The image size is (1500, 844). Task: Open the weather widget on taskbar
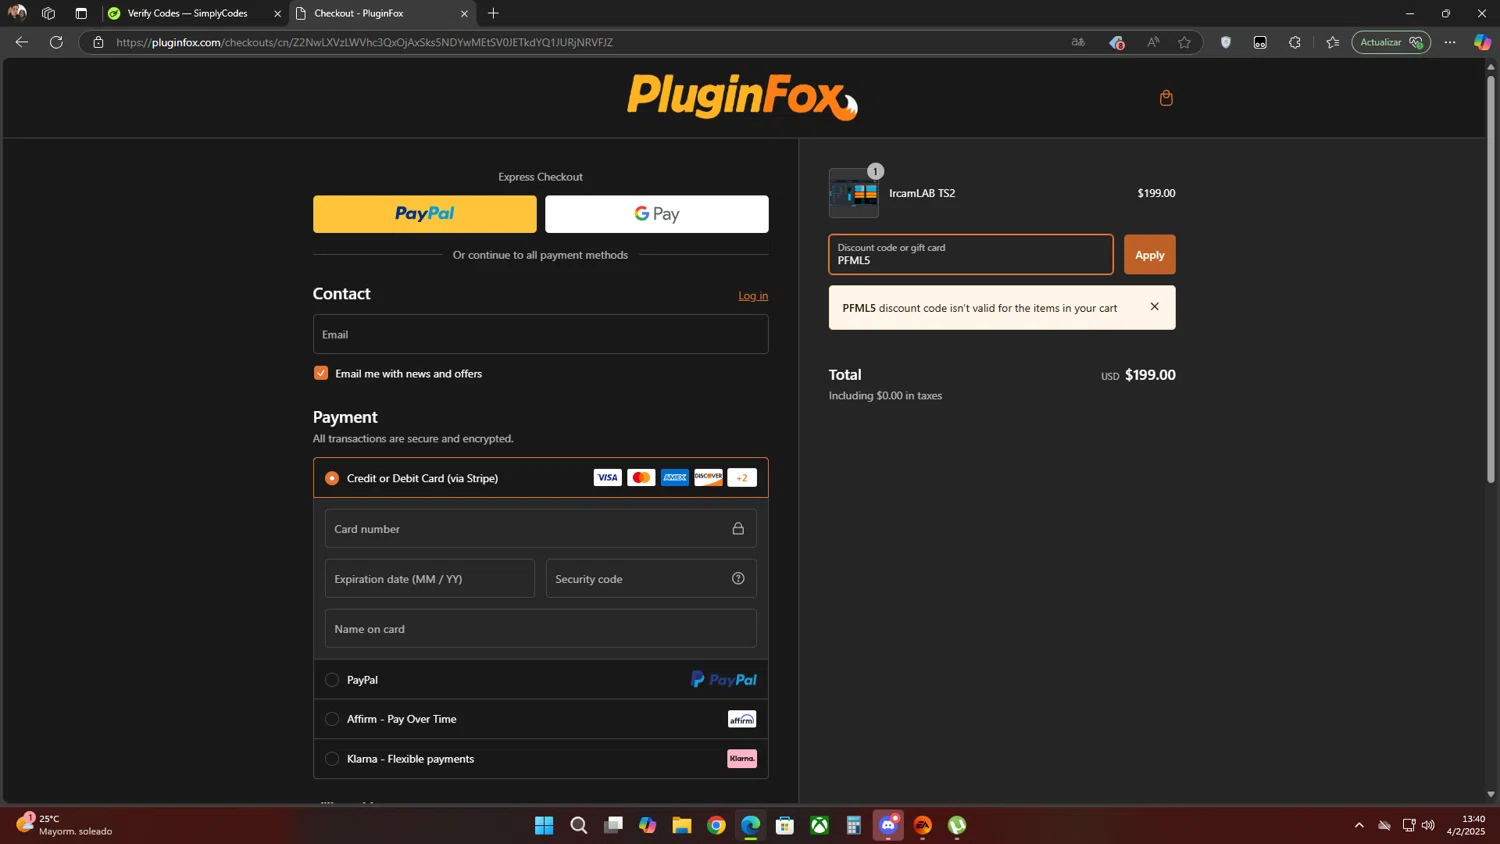pyautogui.click(x=64, y=825)
